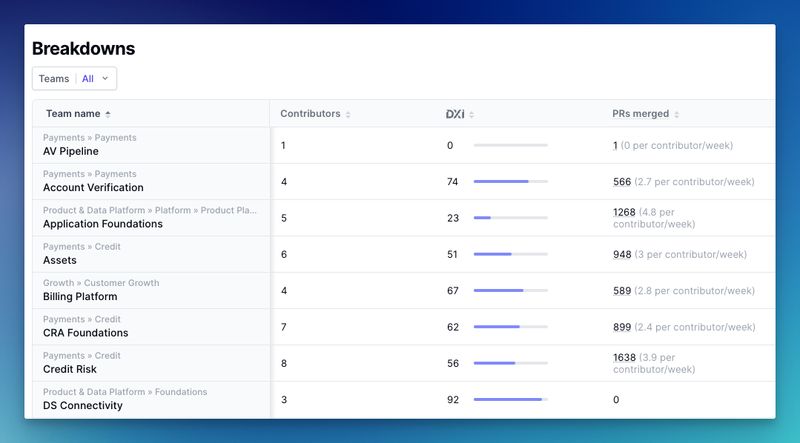This screenshot has height=443, width=800.
Task: Click contributors count 3 for DS Connectivity
Action: [x=284, y=400]
